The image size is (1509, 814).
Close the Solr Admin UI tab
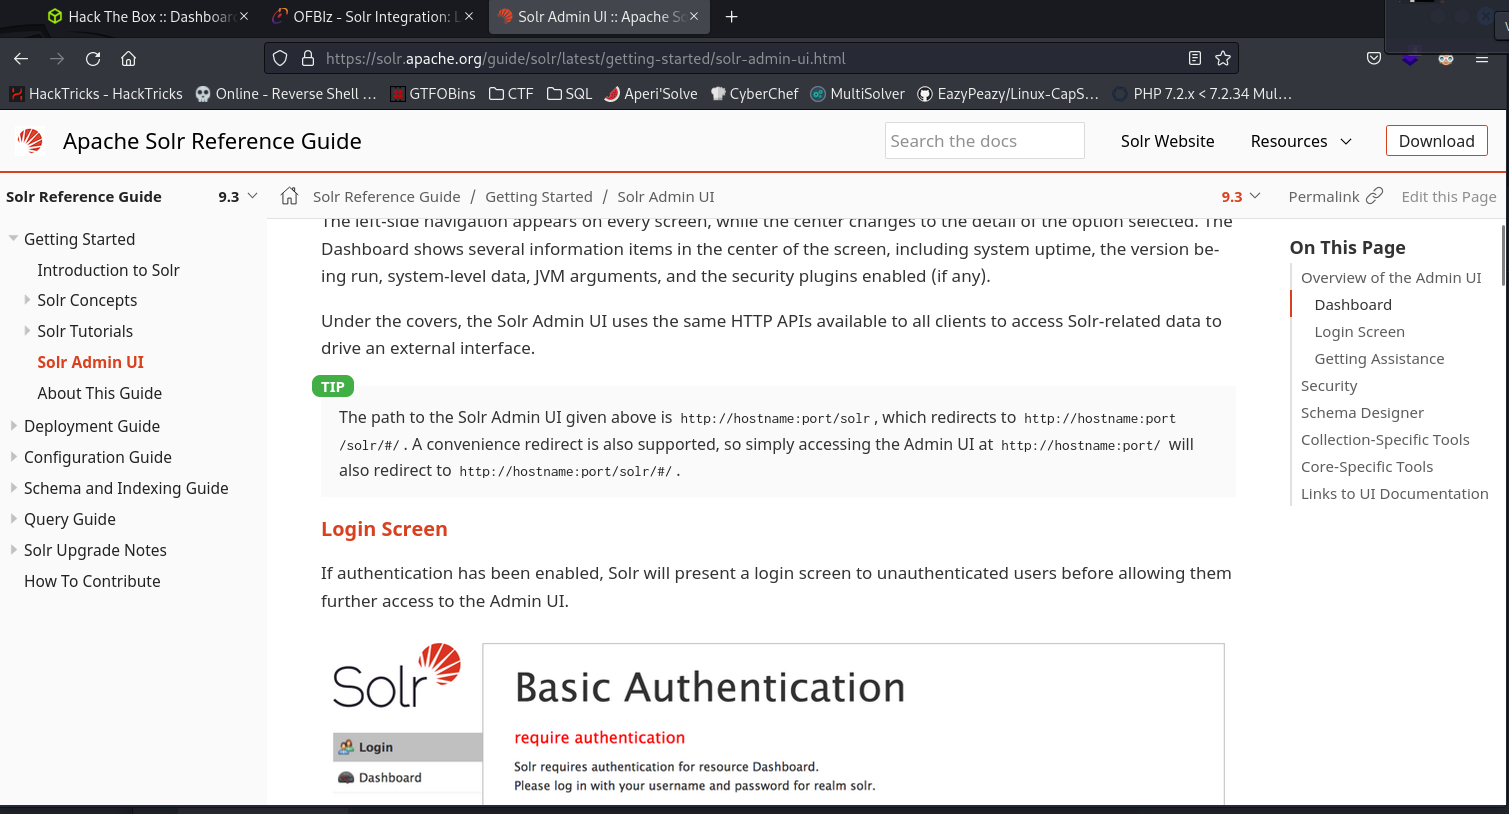click(694, 17)
